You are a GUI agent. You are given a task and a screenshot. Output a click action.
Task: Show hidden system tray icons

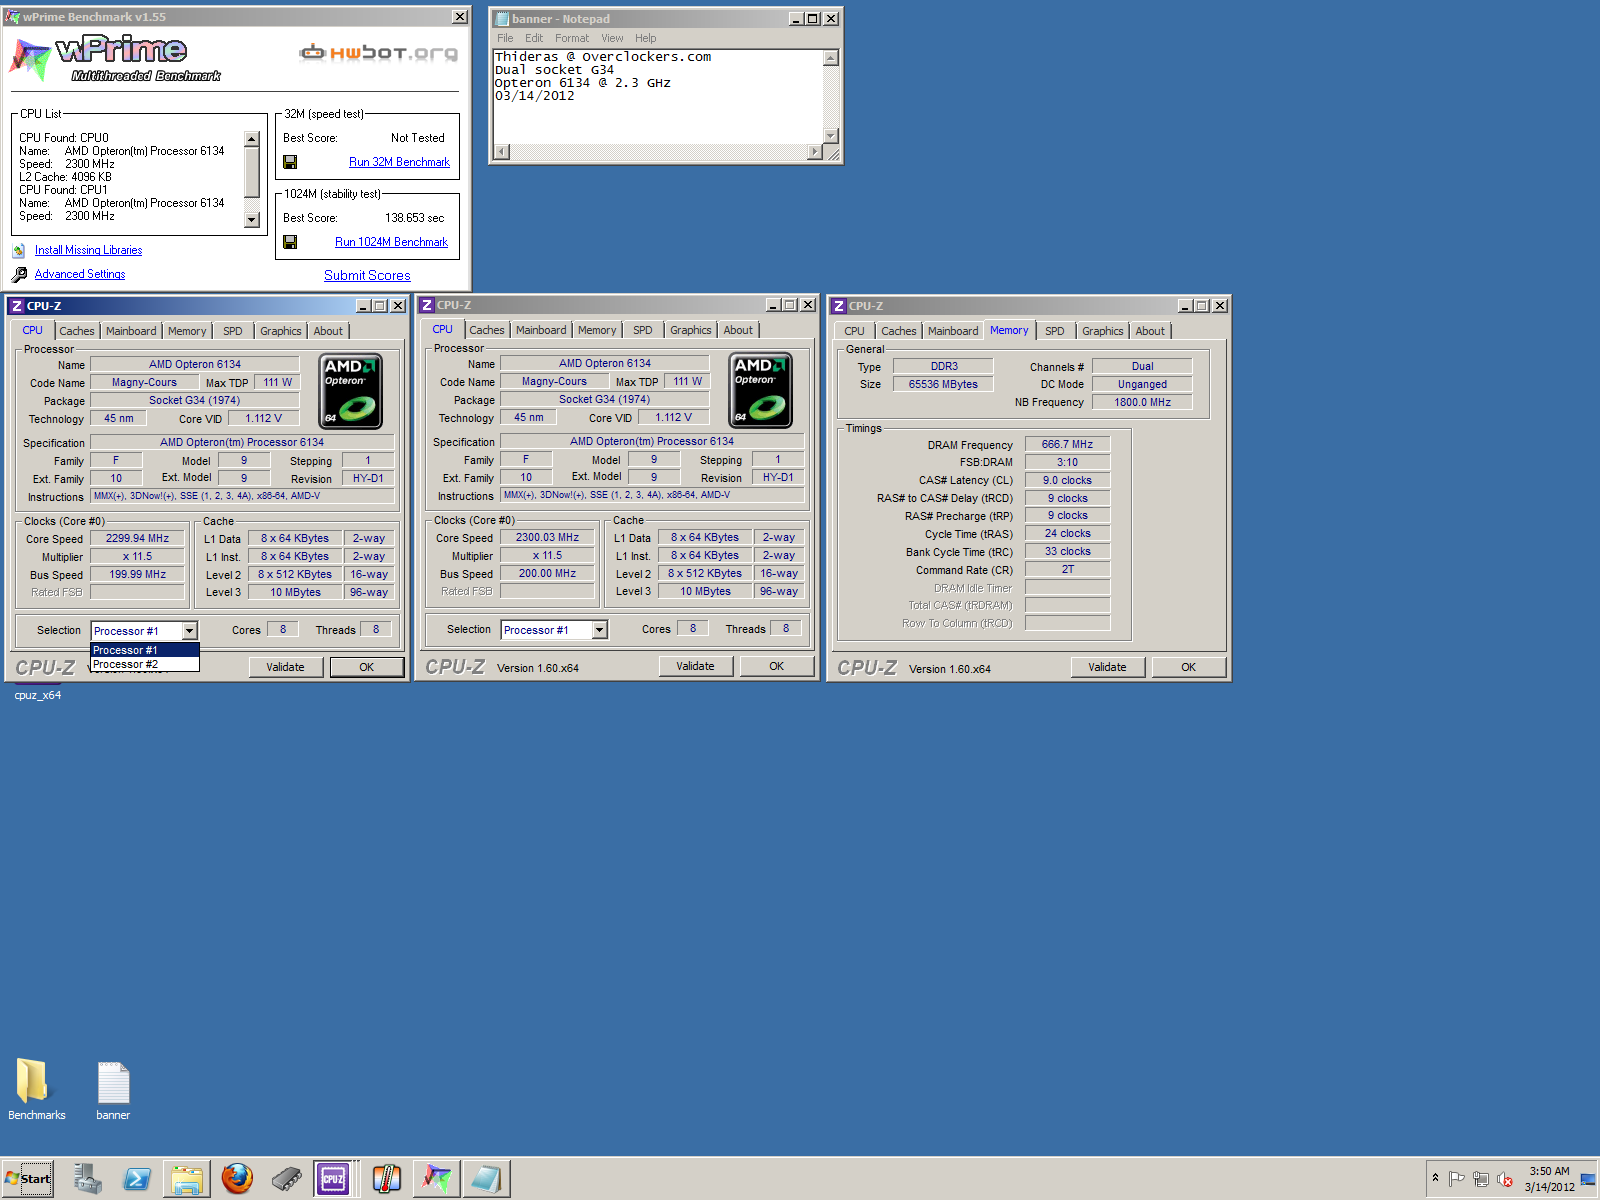[x=1435, y=1178]
